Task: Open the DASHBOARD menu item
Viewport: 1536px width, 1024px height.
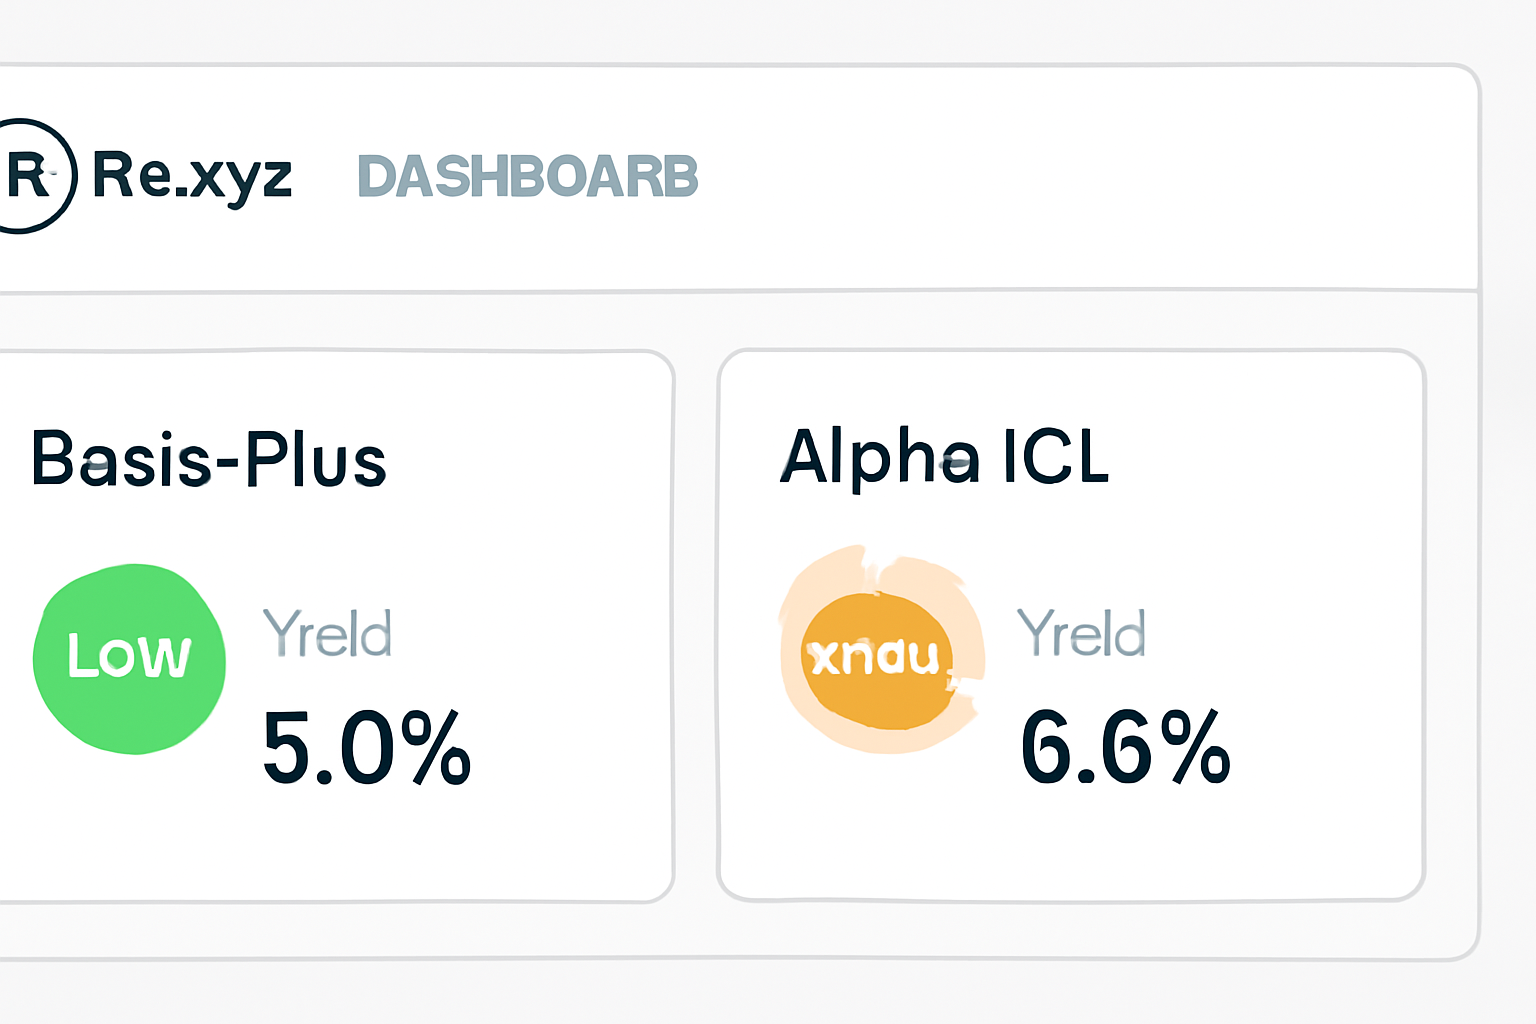Action: coord(527,176)
